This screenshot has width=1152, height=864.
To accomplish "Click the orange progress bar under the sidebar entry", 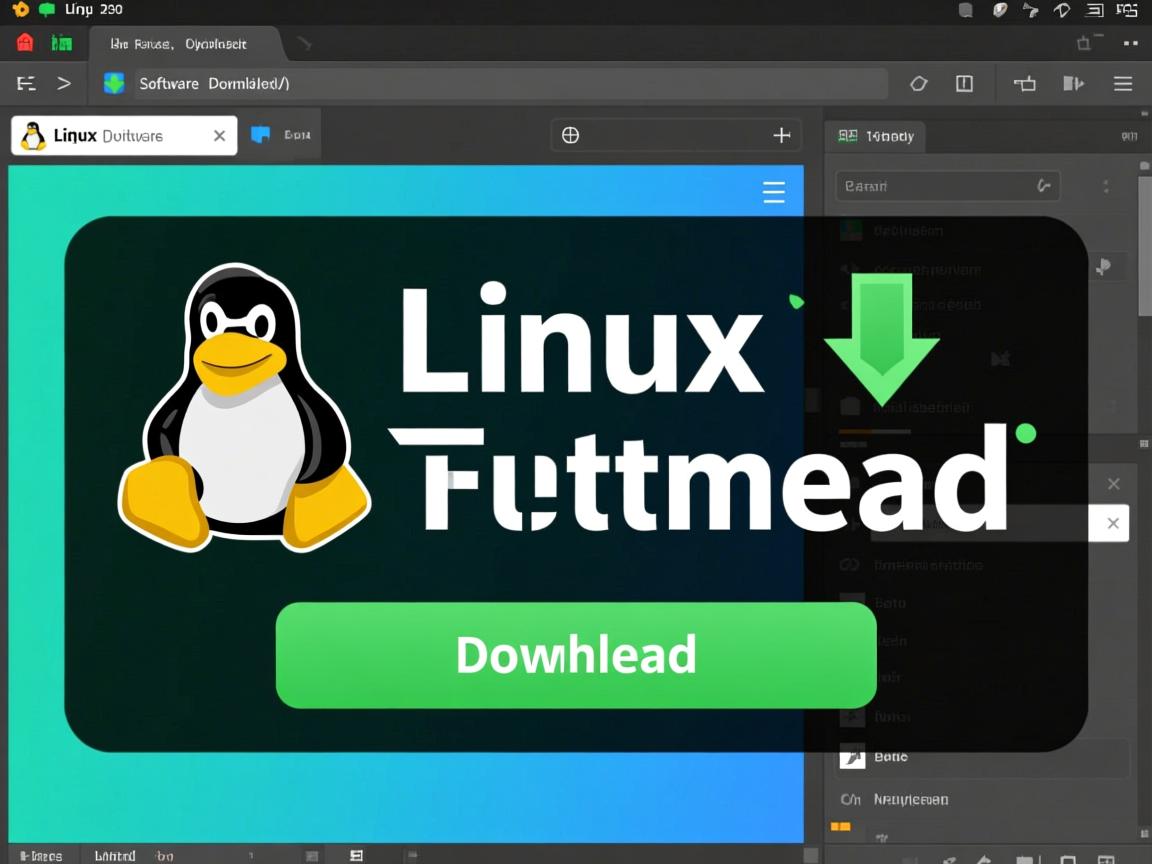I will coord(874,432).
